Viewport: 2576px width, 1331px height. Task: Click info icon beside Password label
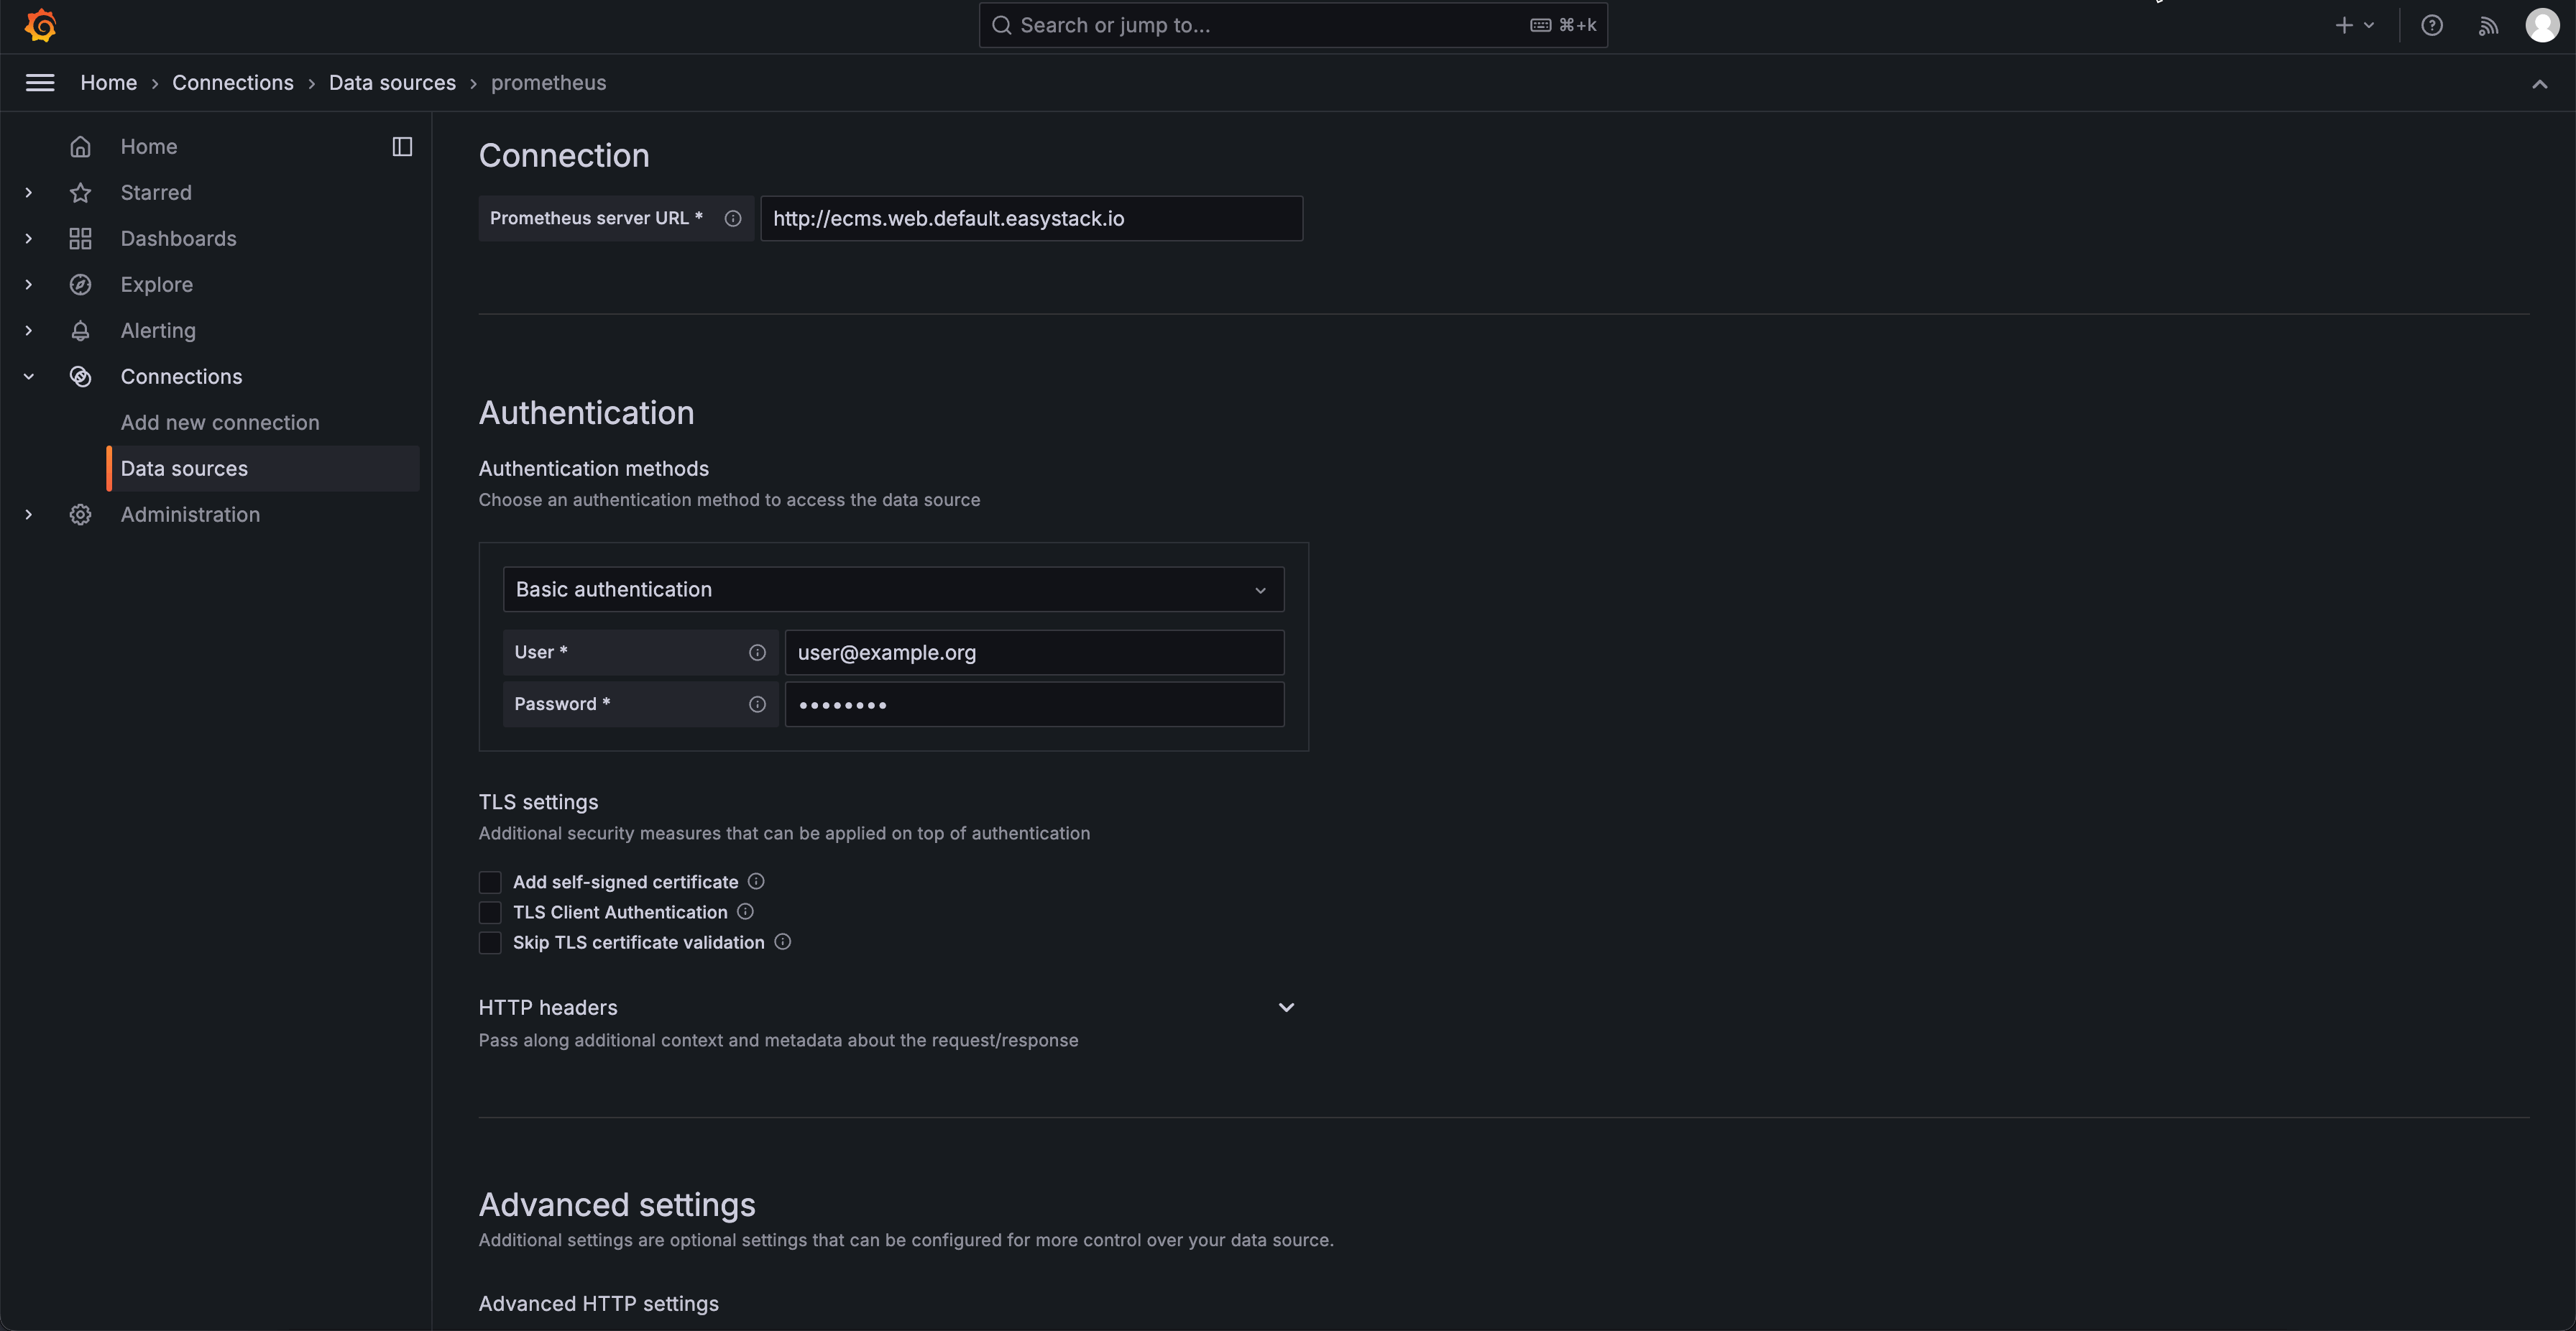tap(757, 705)
